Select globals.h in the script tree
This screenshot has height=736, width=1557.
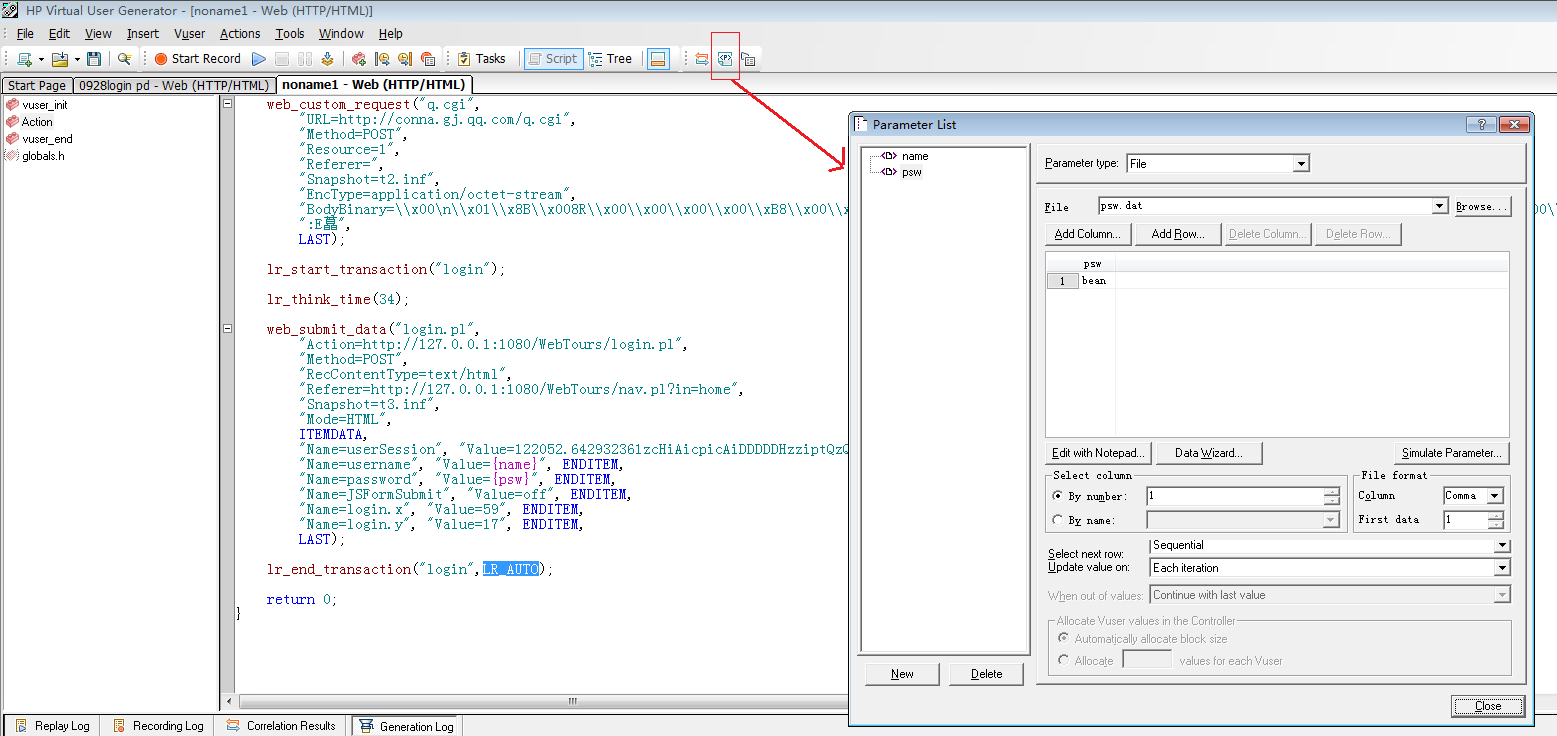[43, 156]
